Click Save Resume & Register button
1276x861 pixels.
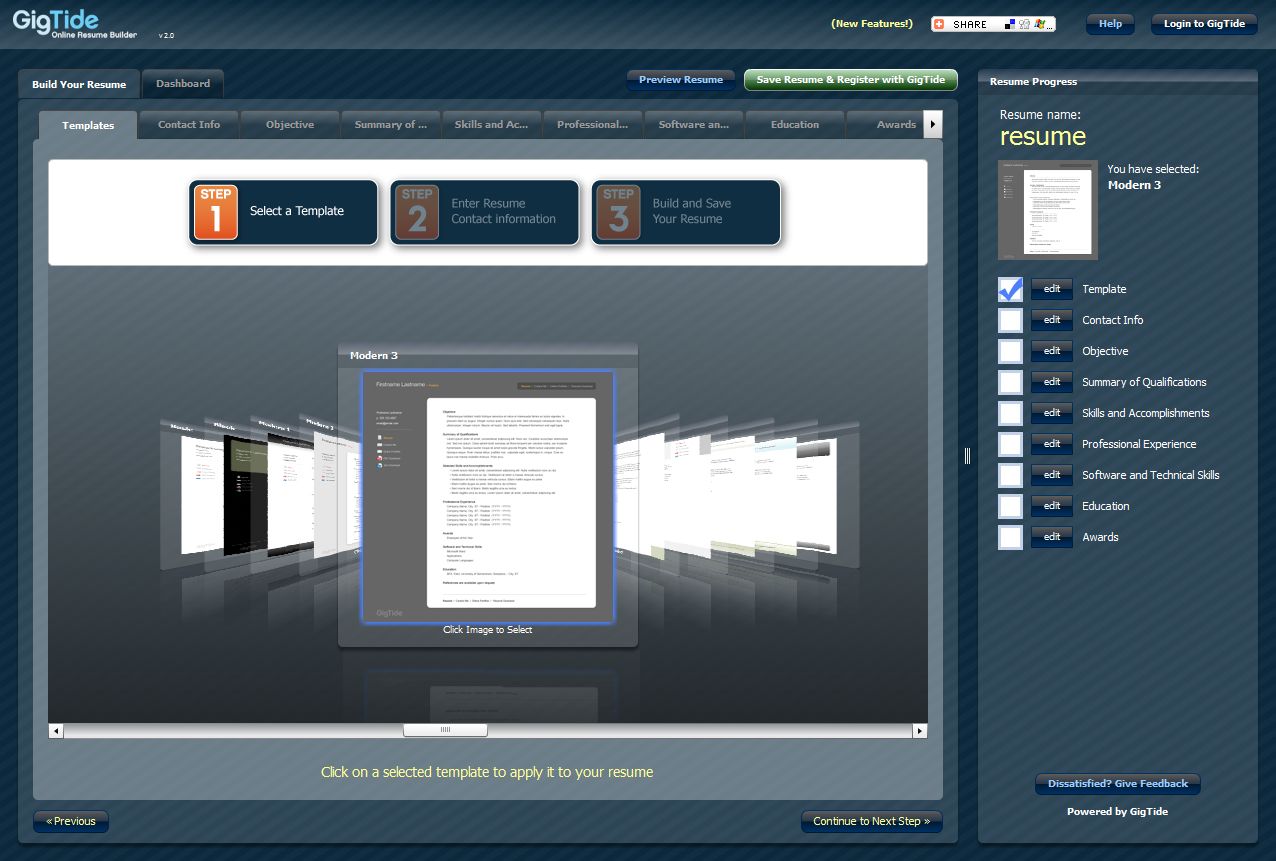(851, 80)
